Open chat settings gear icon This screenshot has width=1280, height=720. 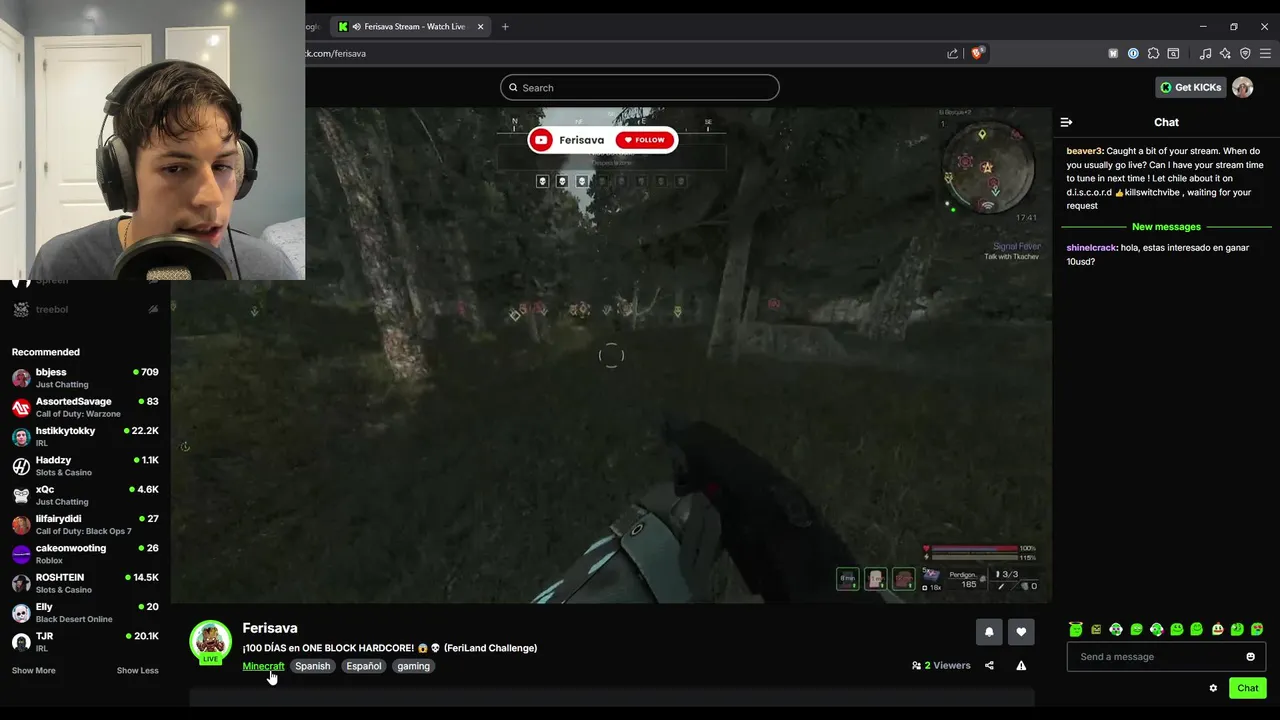pos(1213,688)
